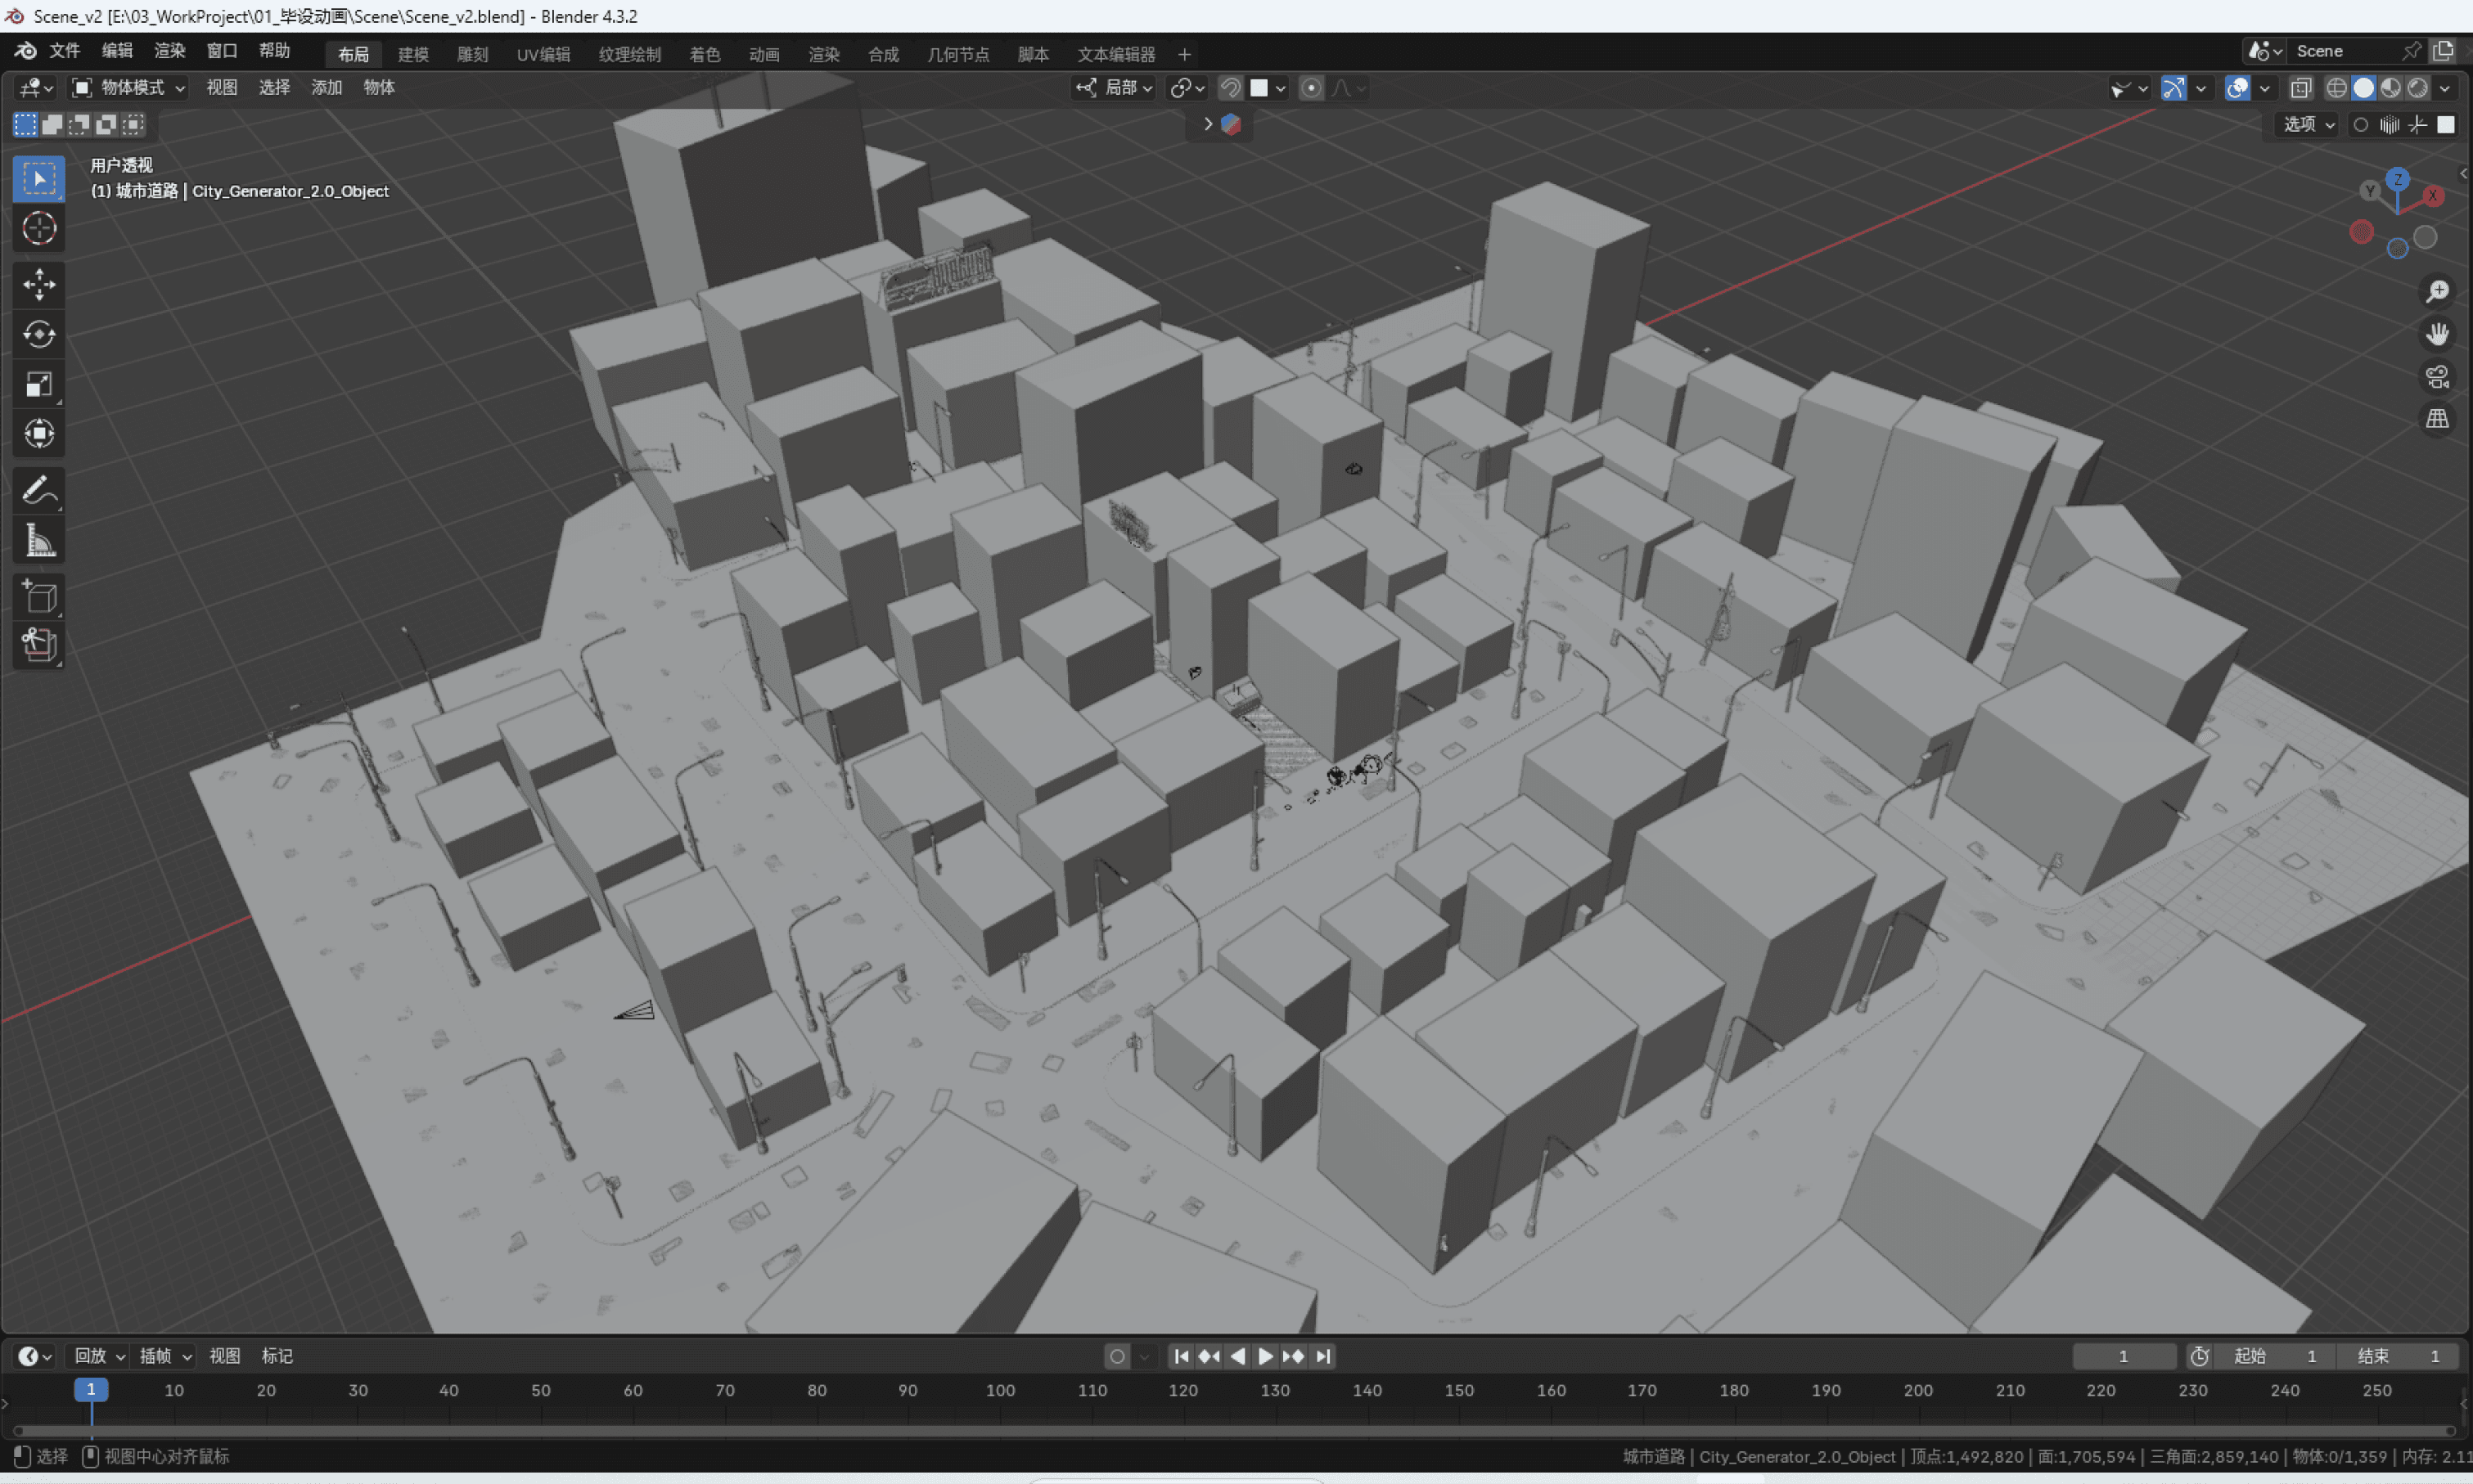Open the 添加 menu in viewport header

pos(326,88)
